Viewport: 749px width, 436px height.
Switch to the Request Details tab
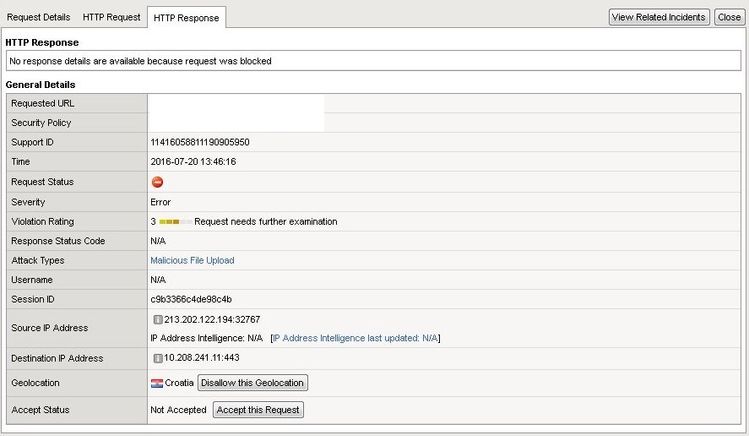point(39,17)
